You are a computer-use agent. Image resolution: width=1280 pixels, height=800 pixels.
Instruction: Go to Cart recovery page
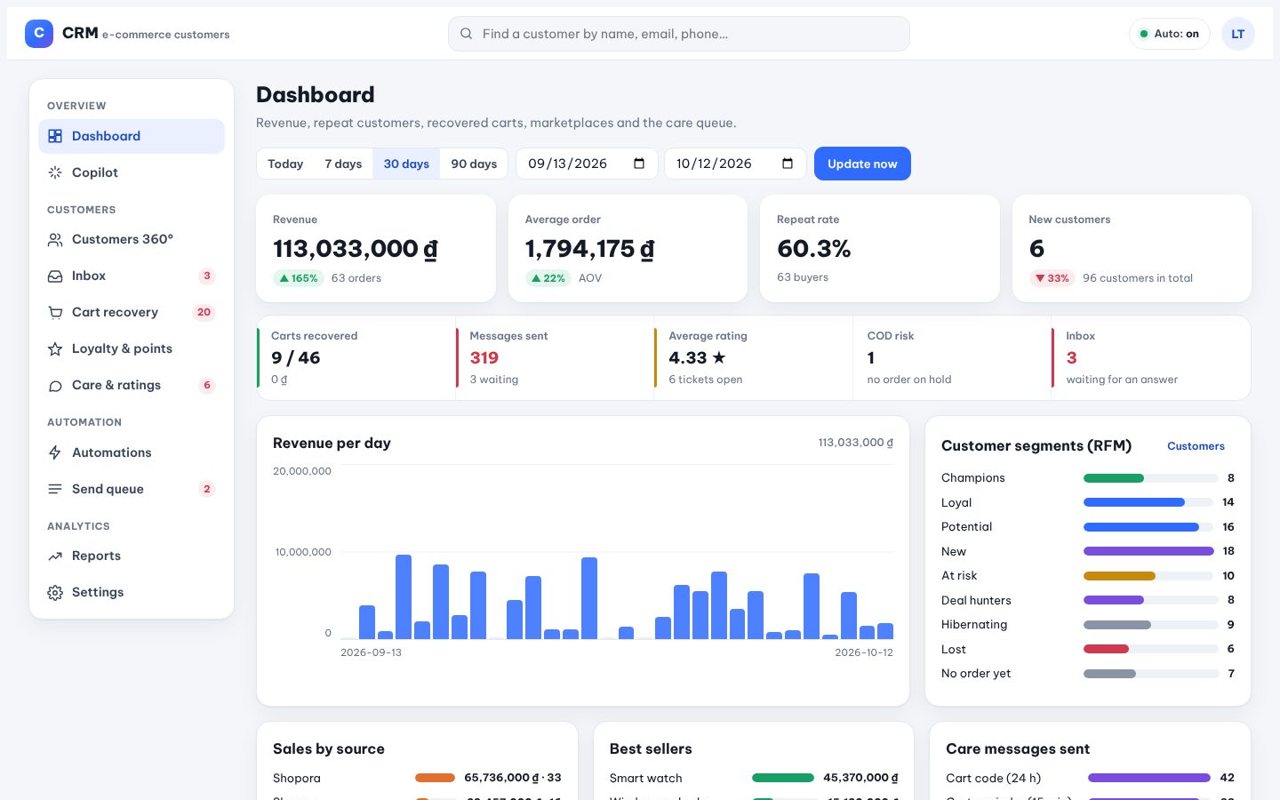pos(131,312)
